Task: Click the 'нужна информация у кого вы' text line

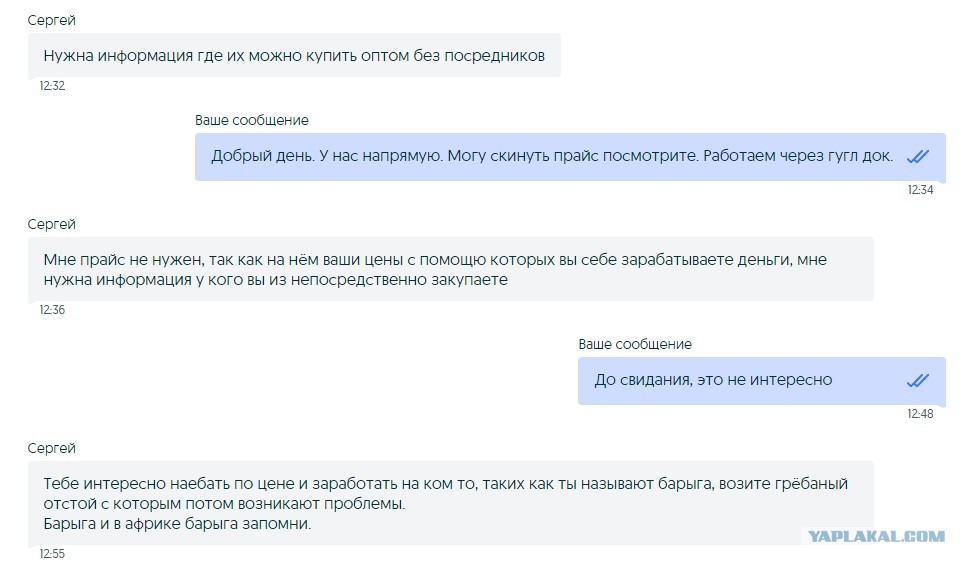Action: point(276,280)
